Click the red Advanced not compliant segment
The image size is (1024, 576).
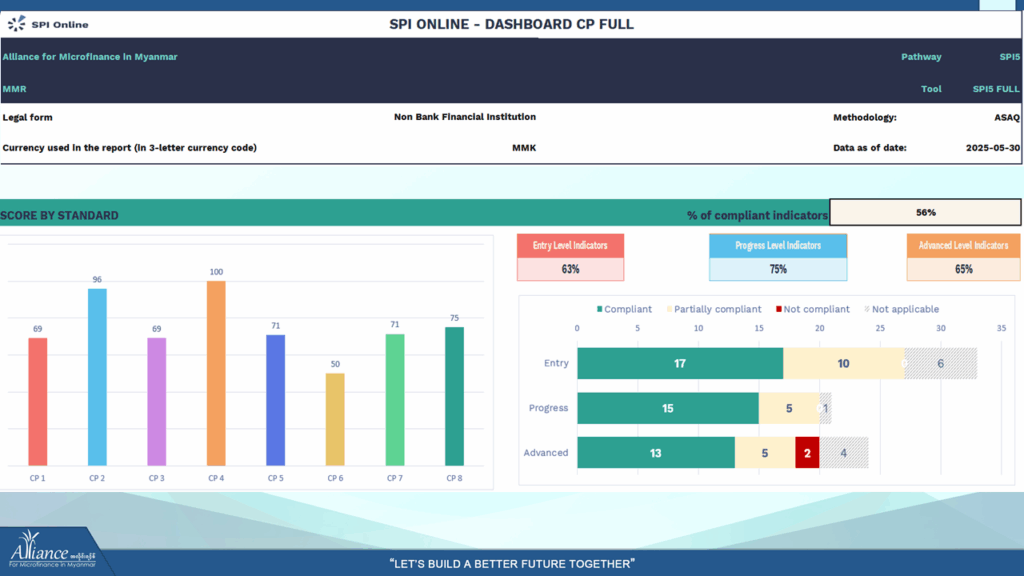click(x=807, y=453)
